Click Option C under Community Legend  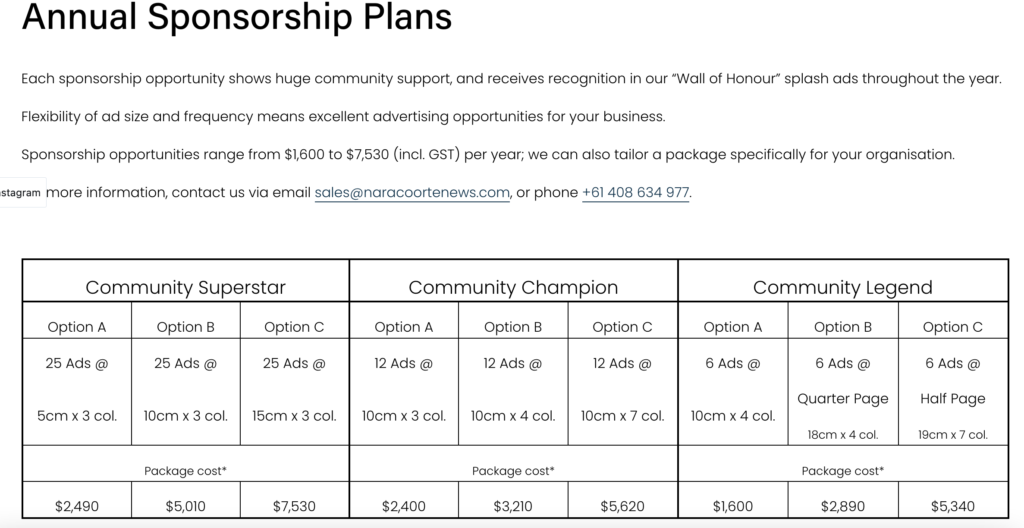pyautogui.click(x=952, y=327)
